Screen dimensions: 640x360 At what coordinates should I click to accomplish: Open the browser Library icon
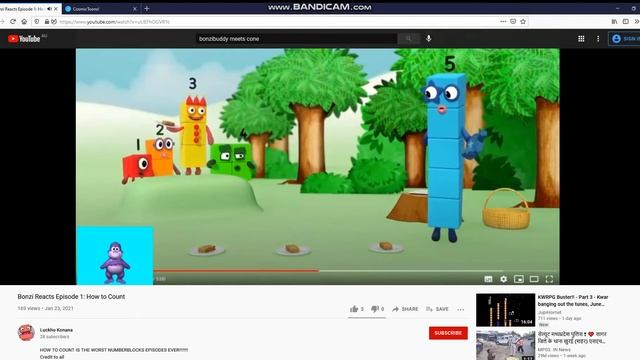point(614,22)
